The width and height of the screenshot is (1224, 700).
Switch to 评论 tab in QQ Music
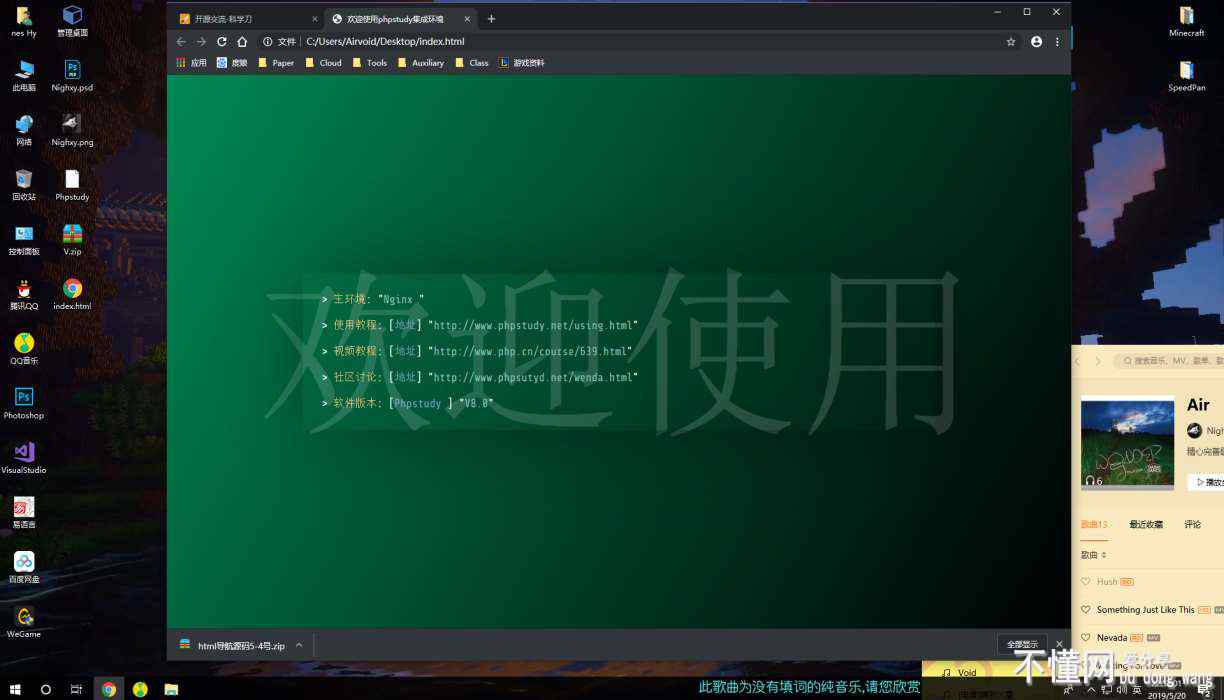coord(1193,524)
